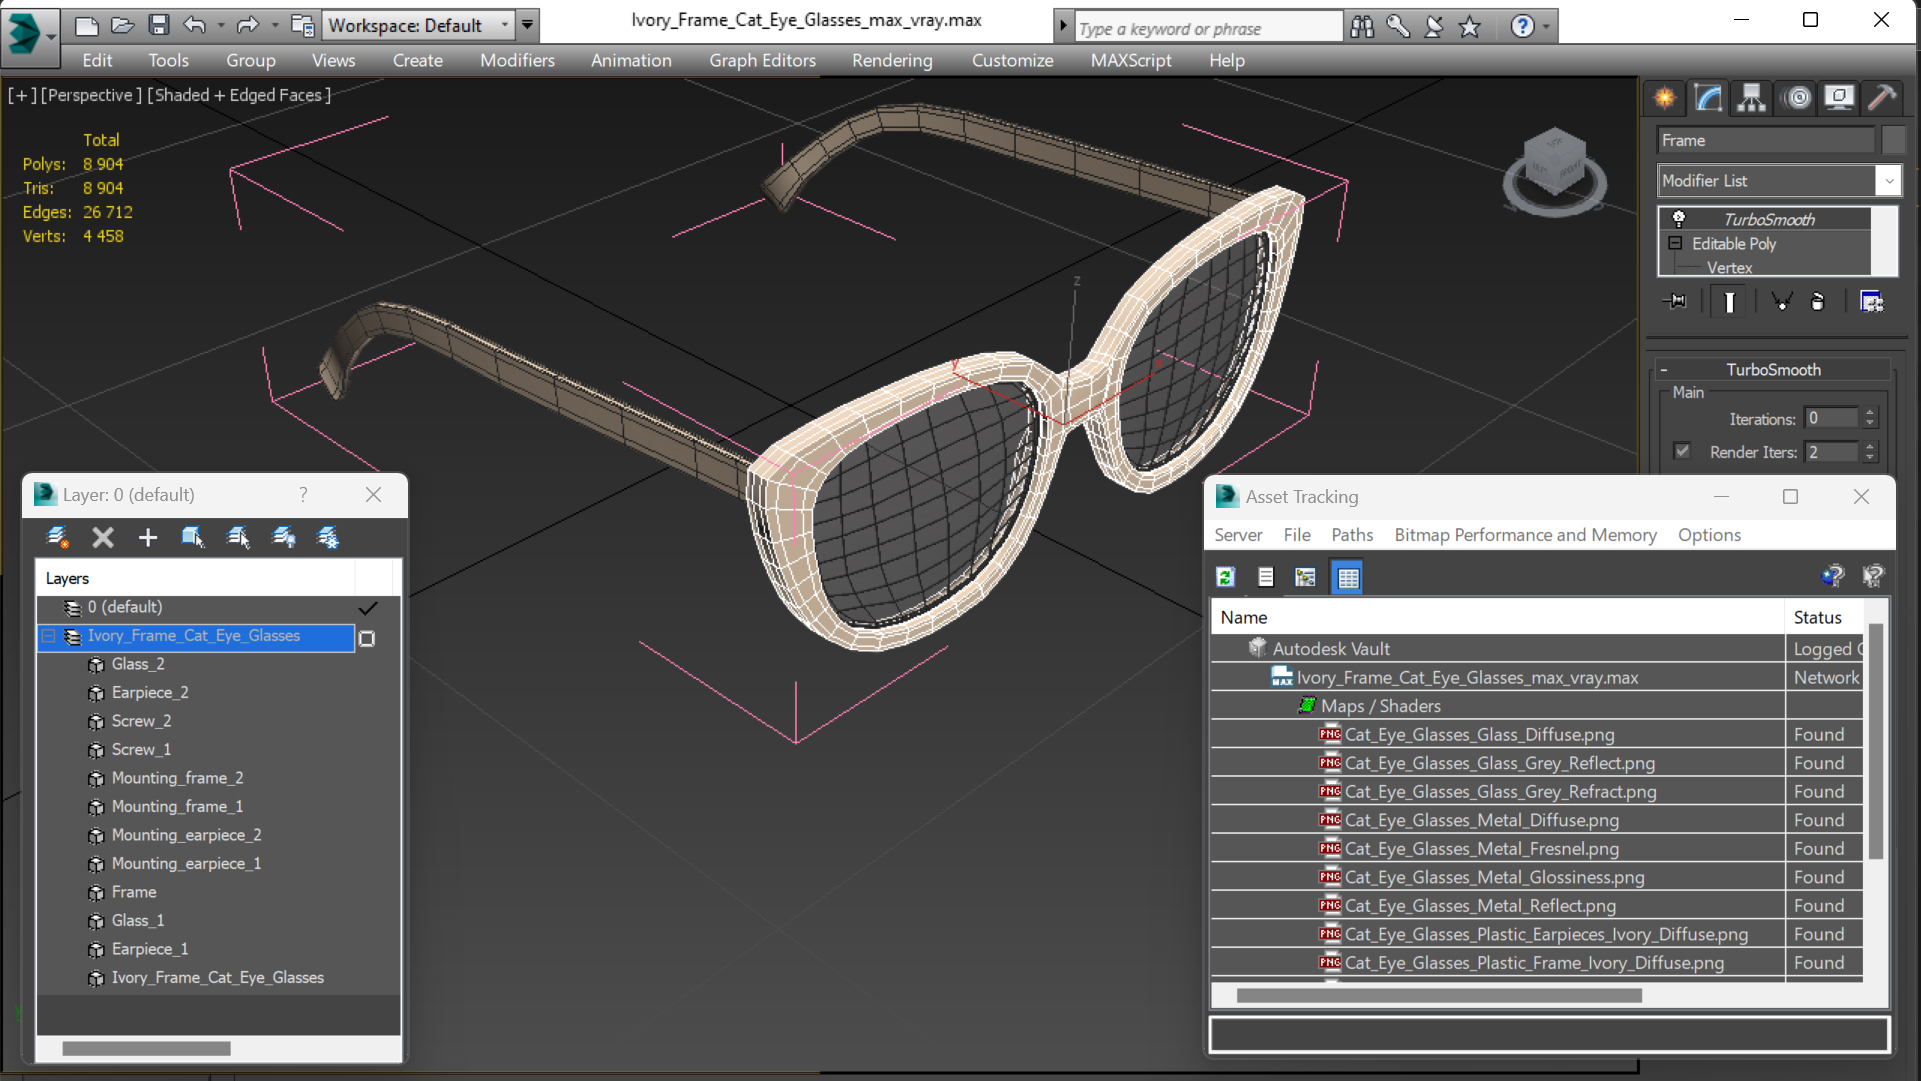Open Configure Modifier Sets icon
The height and width of the screenshot is (1081, 1921).
click(x=1872, y=301)
